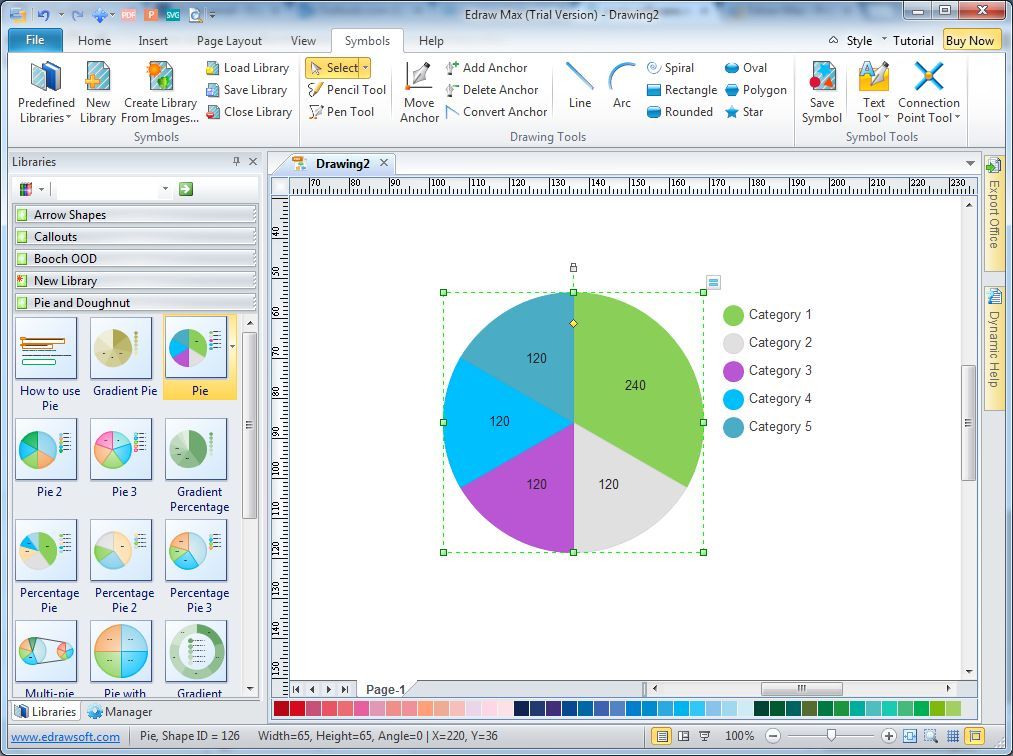Select the Line drawing tool

coord(579,89)
